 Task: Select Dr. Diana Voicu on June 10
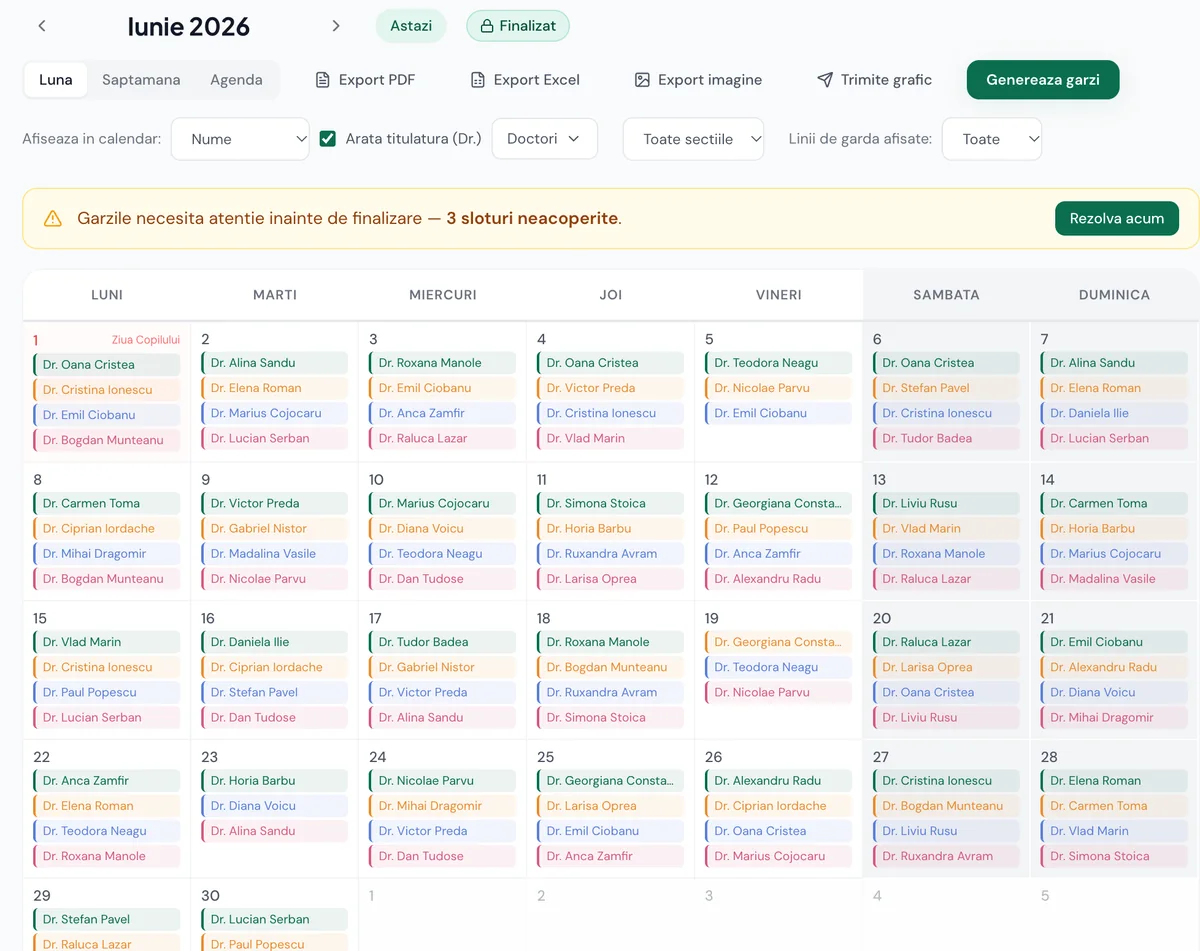[442, 529]
